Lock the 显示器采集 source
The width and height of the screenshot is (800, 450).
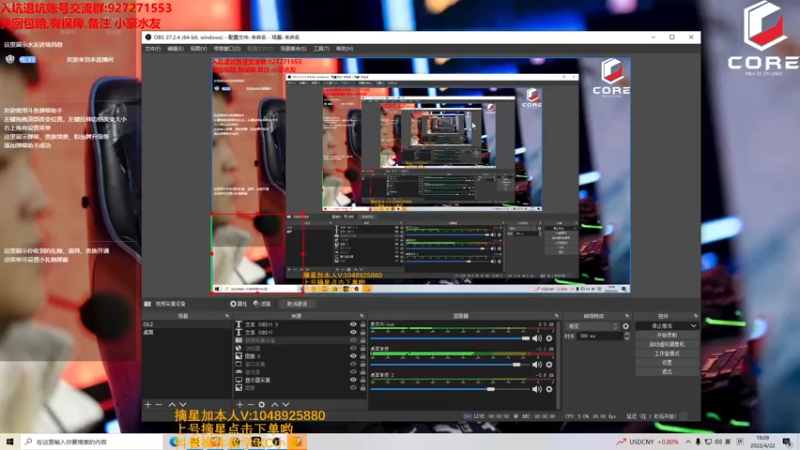pos(363,380)
